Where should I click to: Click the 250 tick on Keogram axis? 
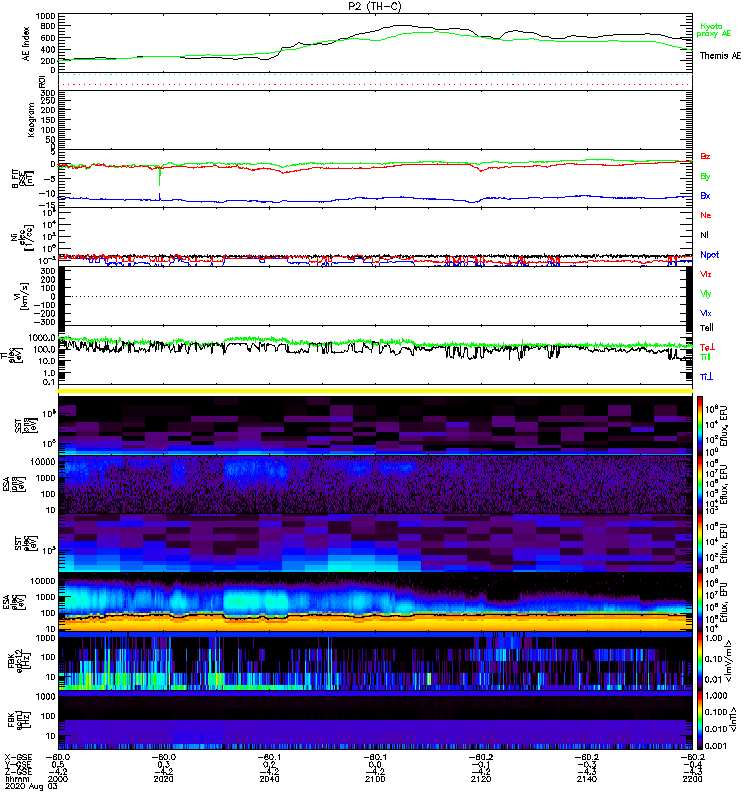click(x=48, y=101)
